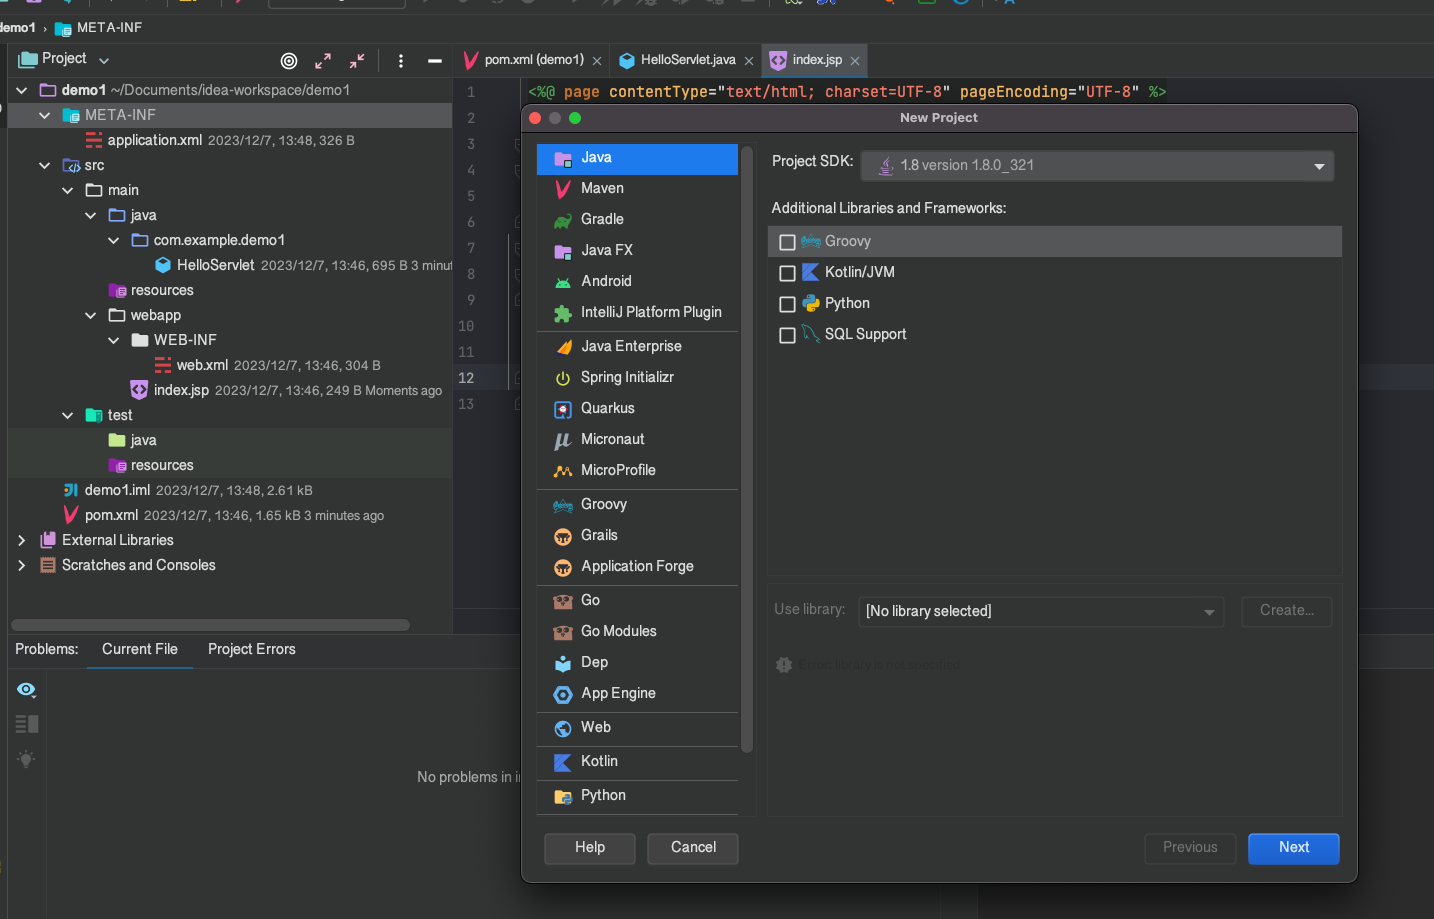Choose MicroProfile project type

point(637,470)
